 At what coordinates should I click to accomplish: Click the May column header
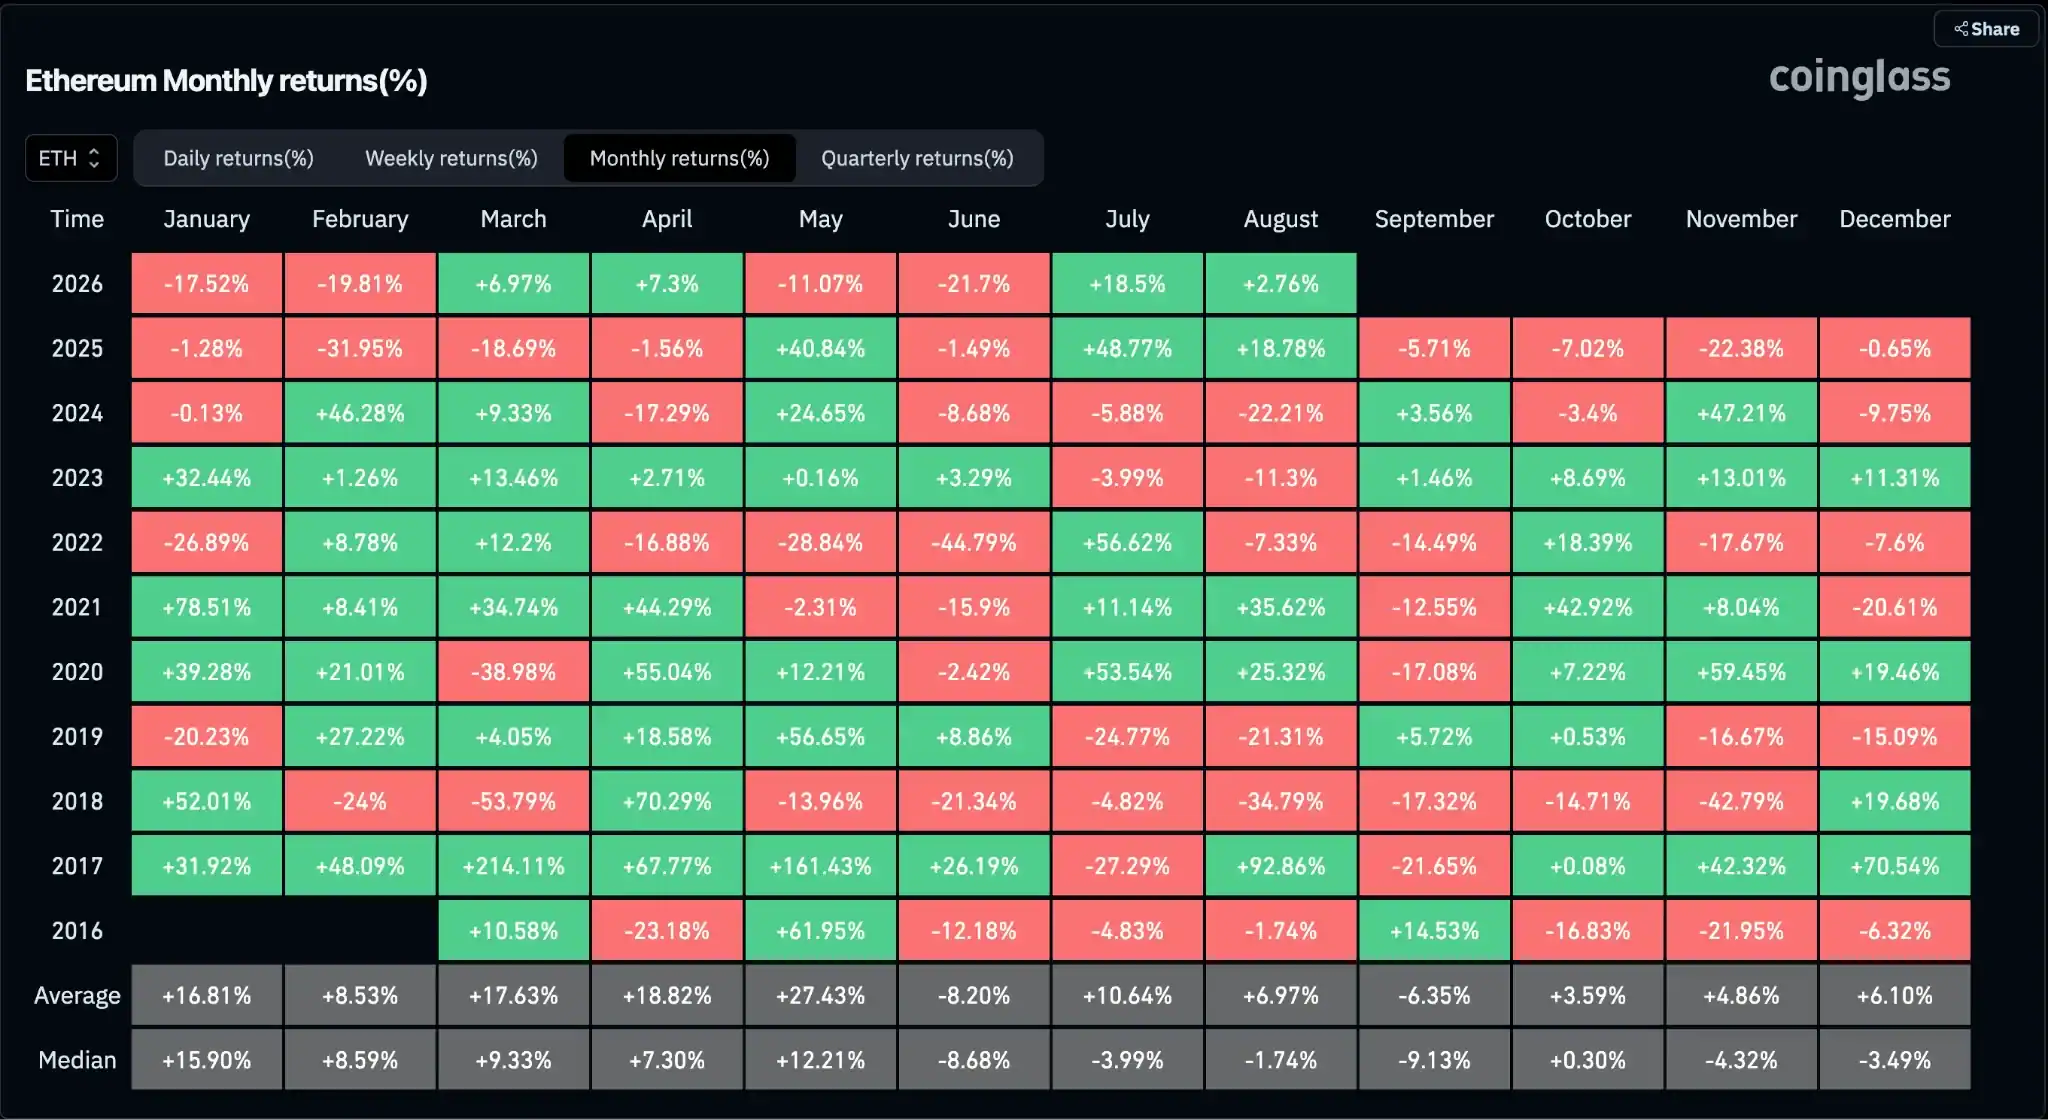[x=821, y=219]
